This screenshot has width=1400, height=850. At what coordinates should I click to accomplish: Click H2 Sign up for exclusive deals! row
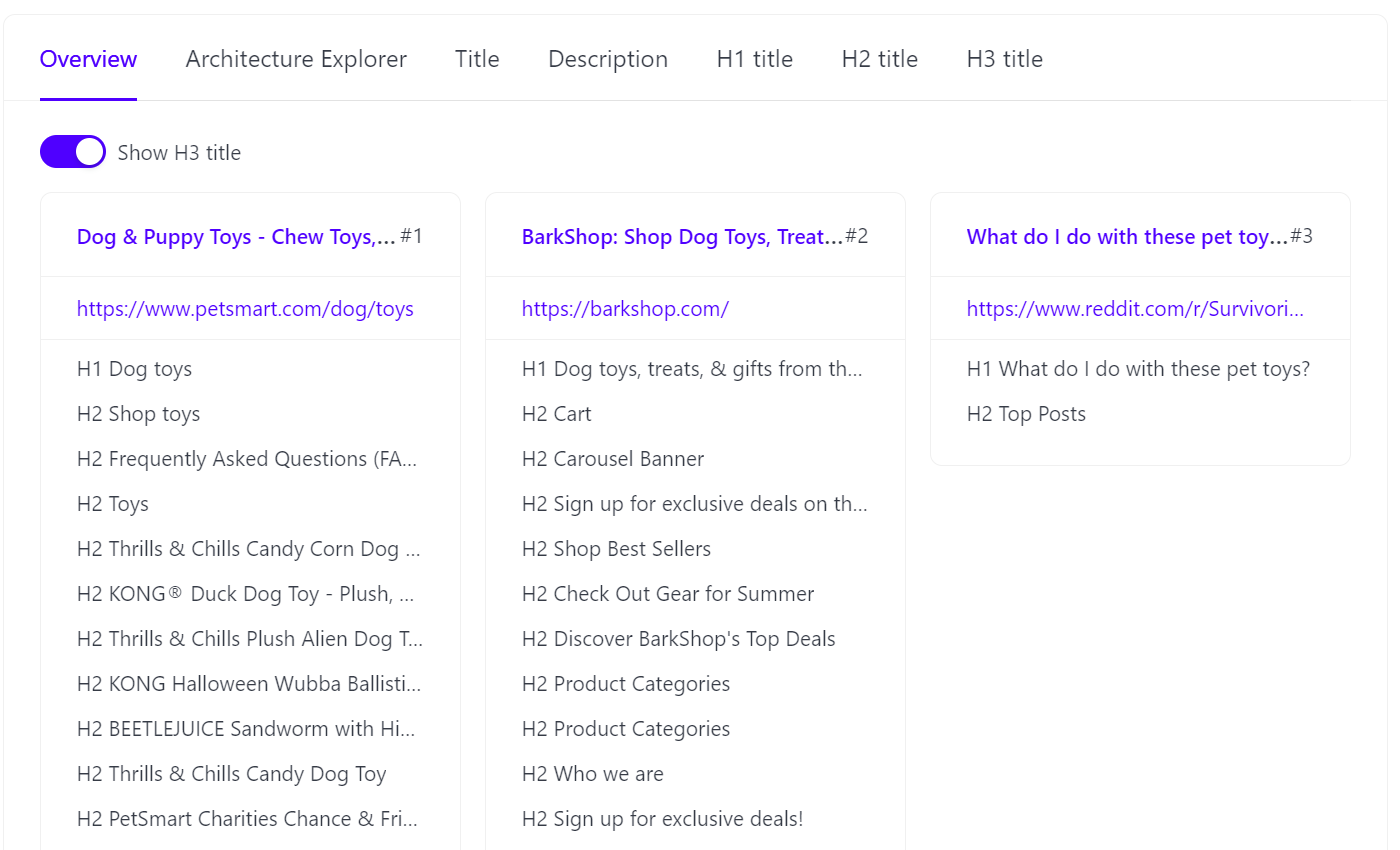(663, 819)
